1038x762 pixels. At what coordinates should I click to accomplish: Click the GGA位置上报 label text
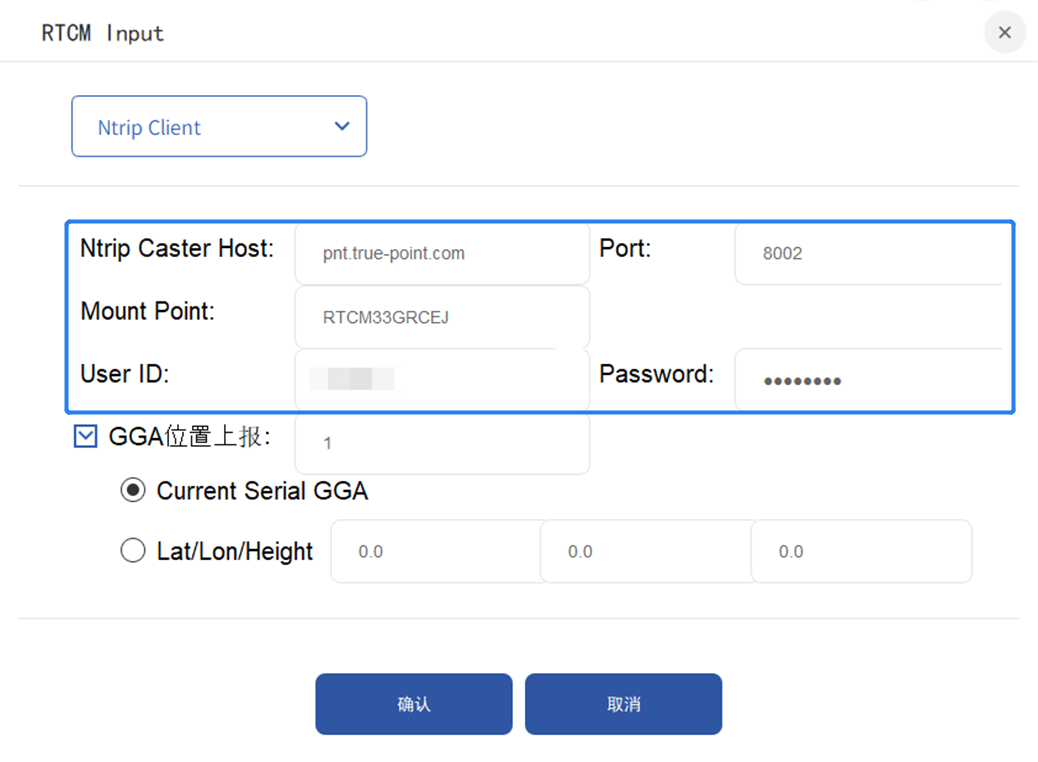[x=189, y=437]
